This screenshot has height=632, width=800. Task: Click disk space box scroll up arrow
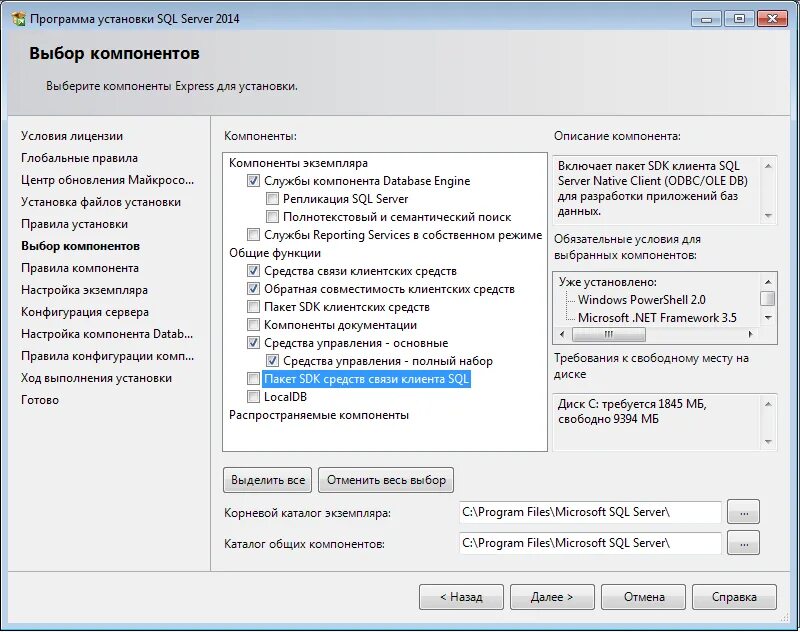point(768,404)
